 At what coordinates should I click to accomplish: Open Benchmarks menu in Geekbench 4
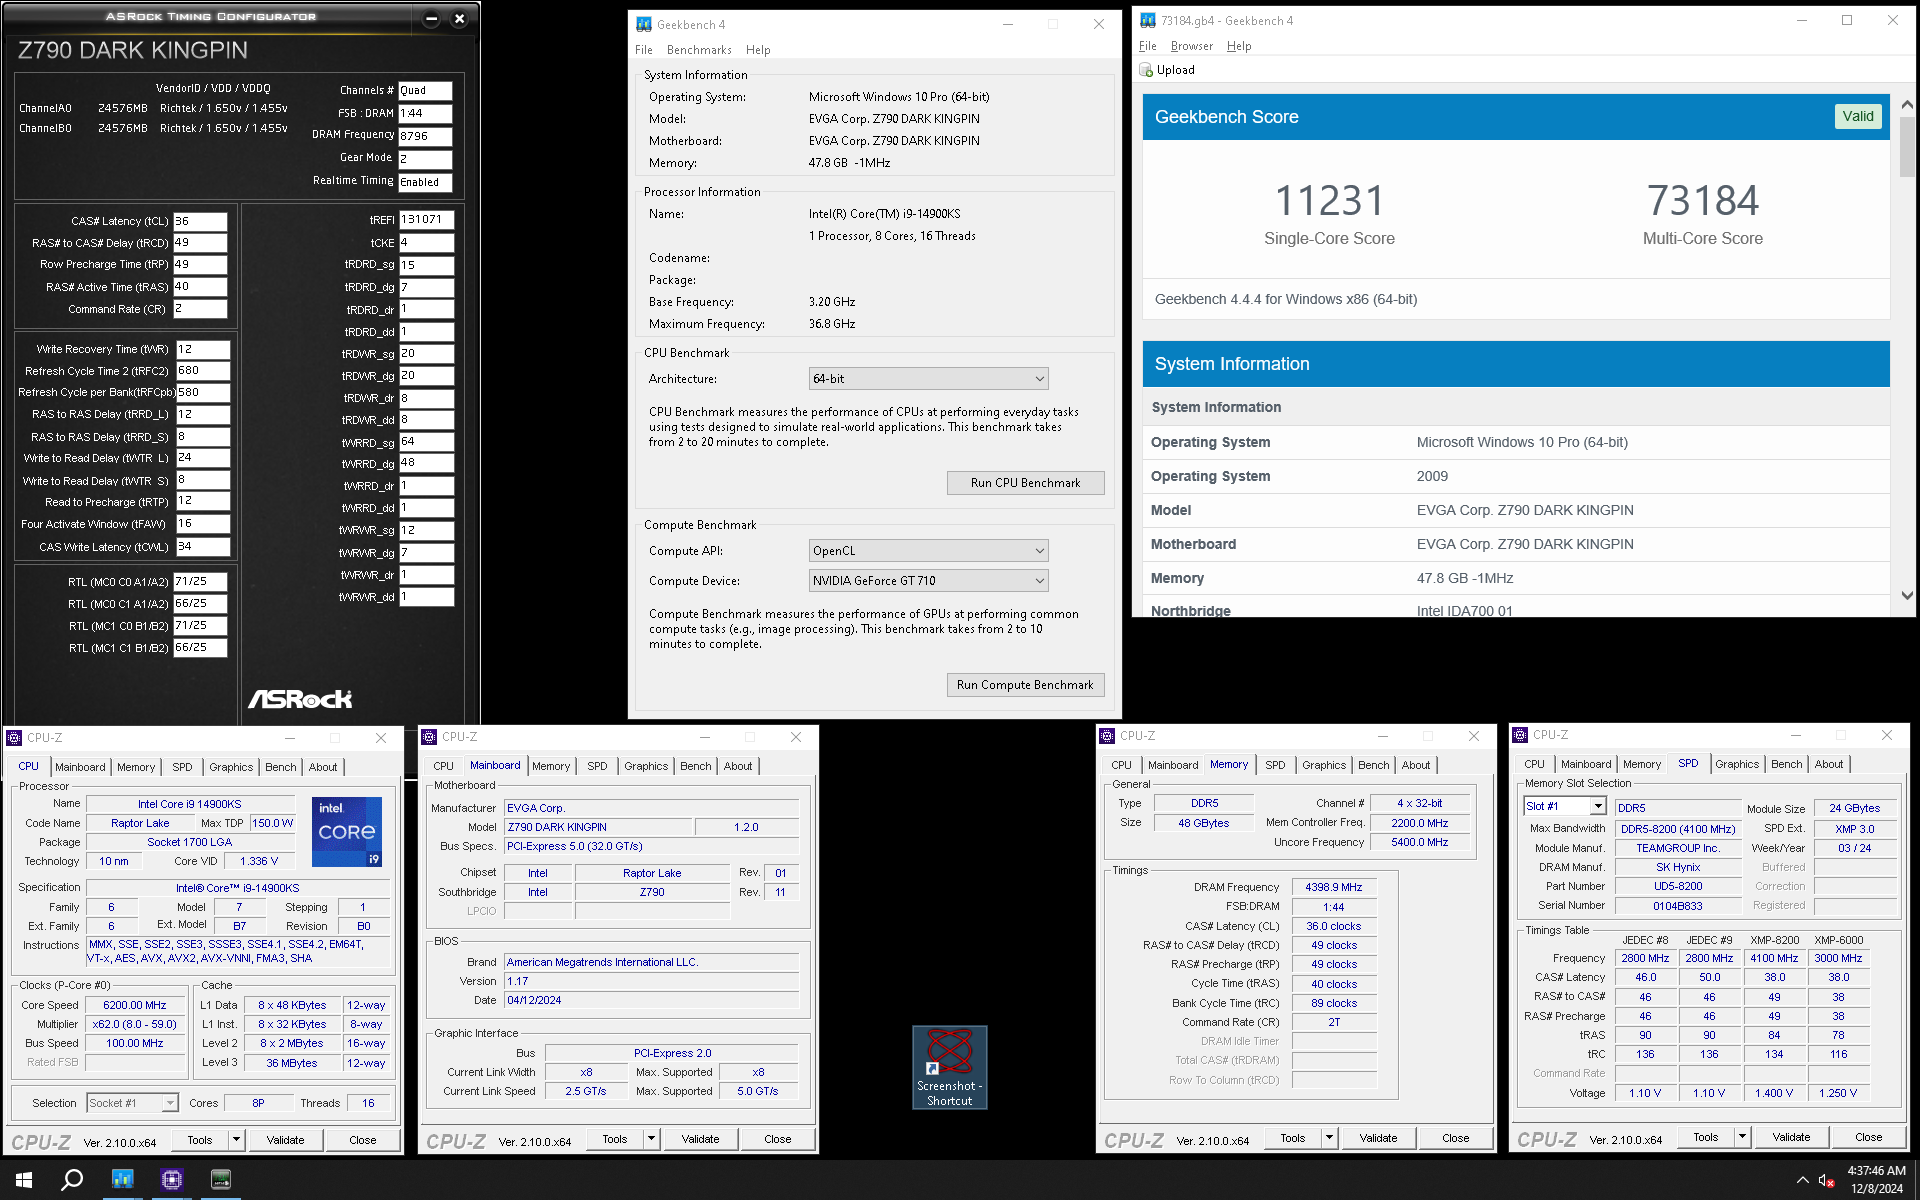click(x=699, y=50)
